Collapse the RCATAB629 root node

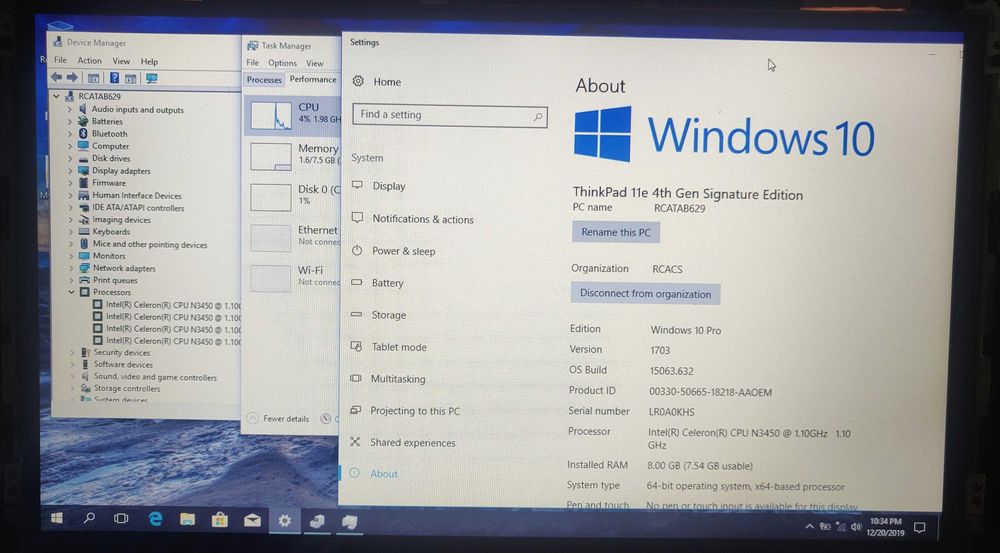tap(57, 96)
